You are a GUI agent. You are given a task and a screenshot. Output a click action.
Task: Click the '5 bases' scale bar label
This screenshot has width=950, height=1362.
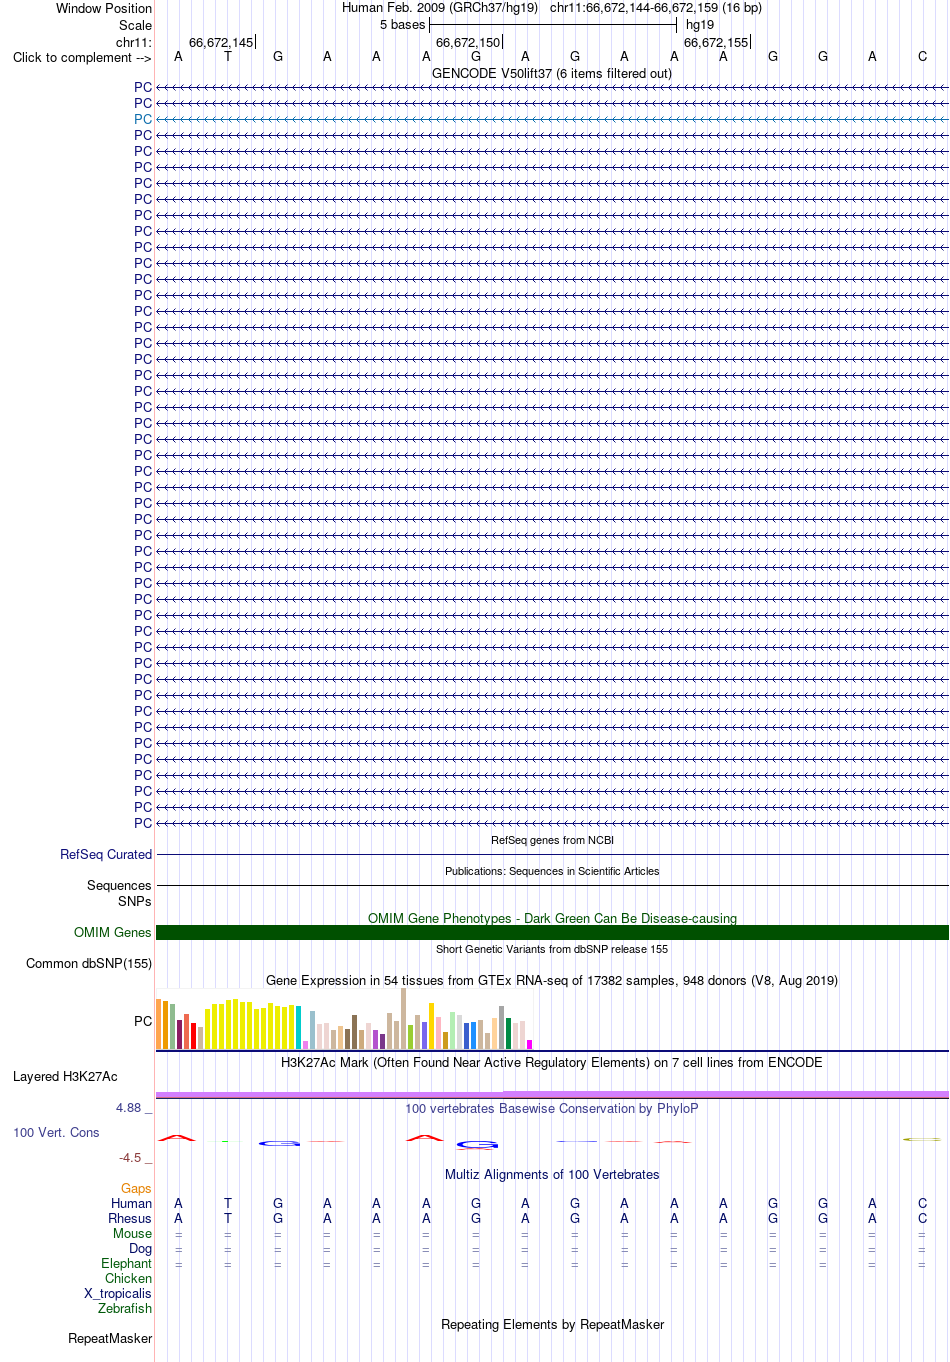click(402, 24)
